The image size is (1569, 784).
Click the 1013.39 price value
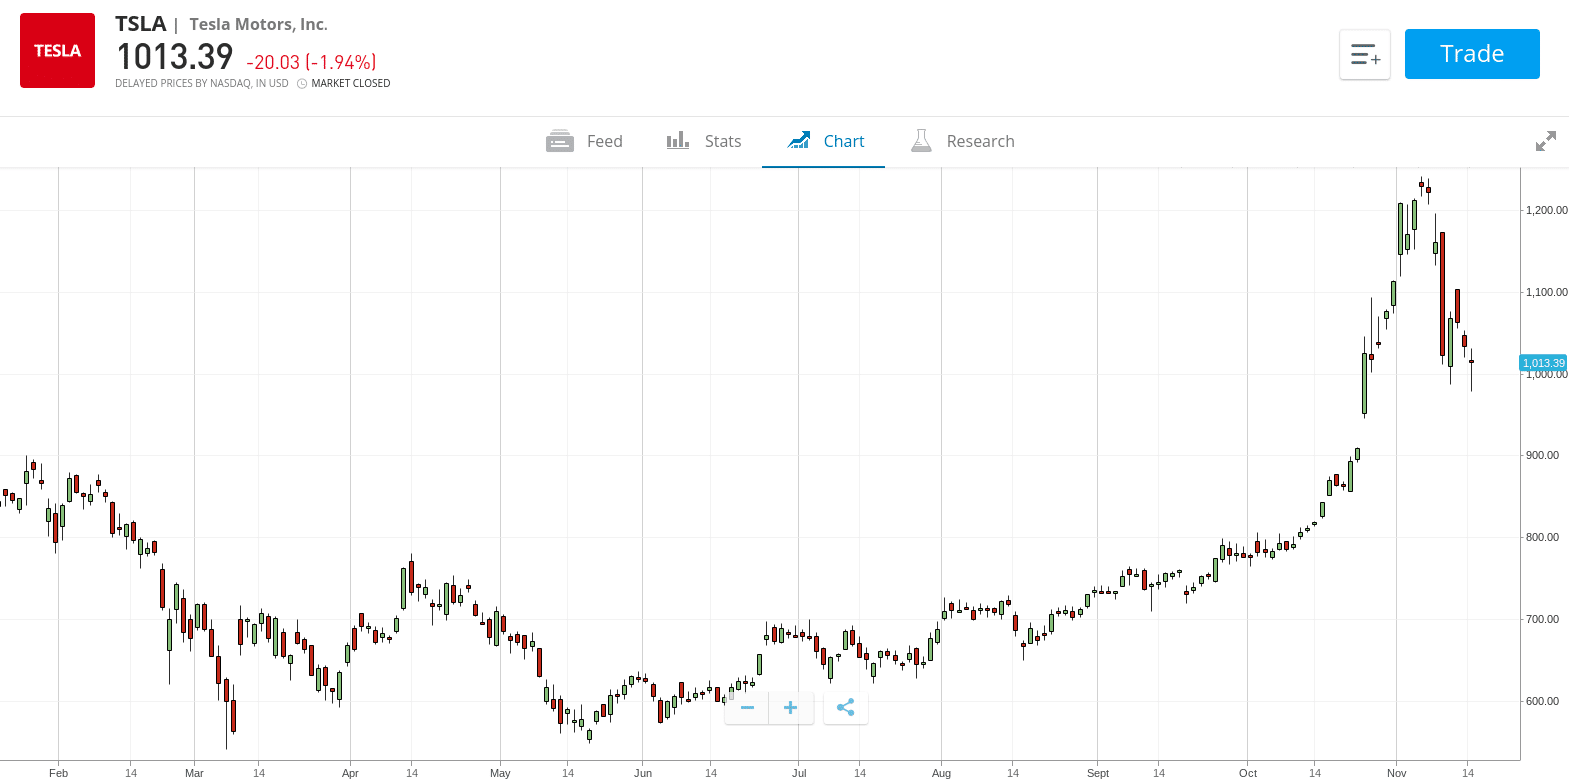(175, 57)
